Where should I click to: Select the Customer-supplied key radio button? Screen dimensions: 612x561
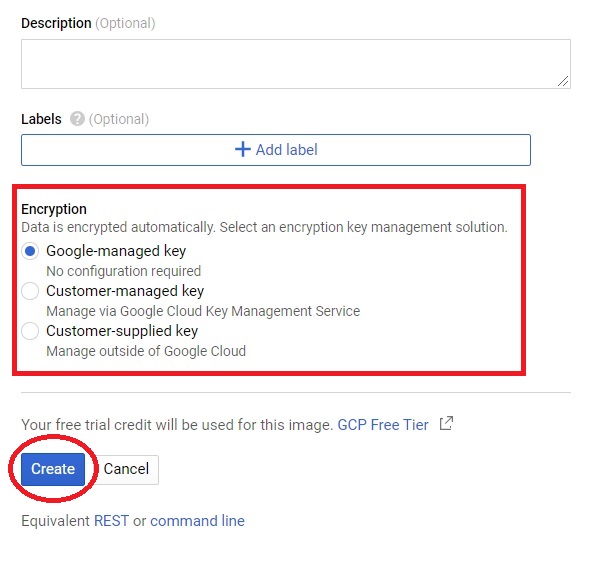pyautogui.click(x=30, y=331)
